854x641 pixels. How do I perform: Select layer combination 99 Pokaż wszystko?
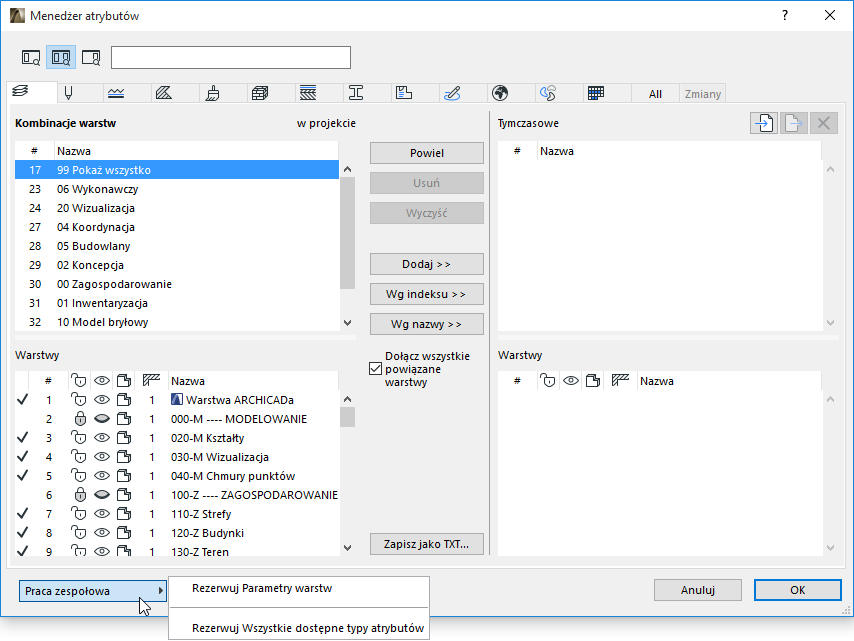(x=177, y=170)
